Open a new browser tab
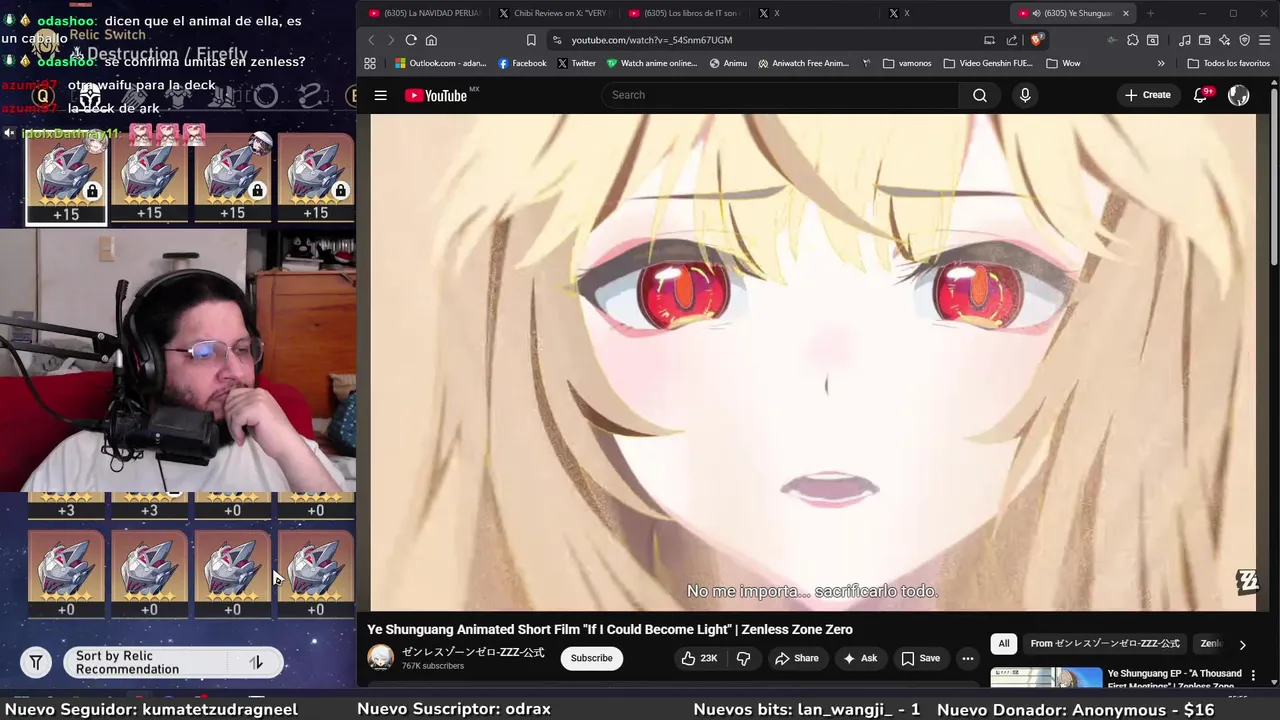Viewport: 1280px width, 720px height. [1150, 13]
